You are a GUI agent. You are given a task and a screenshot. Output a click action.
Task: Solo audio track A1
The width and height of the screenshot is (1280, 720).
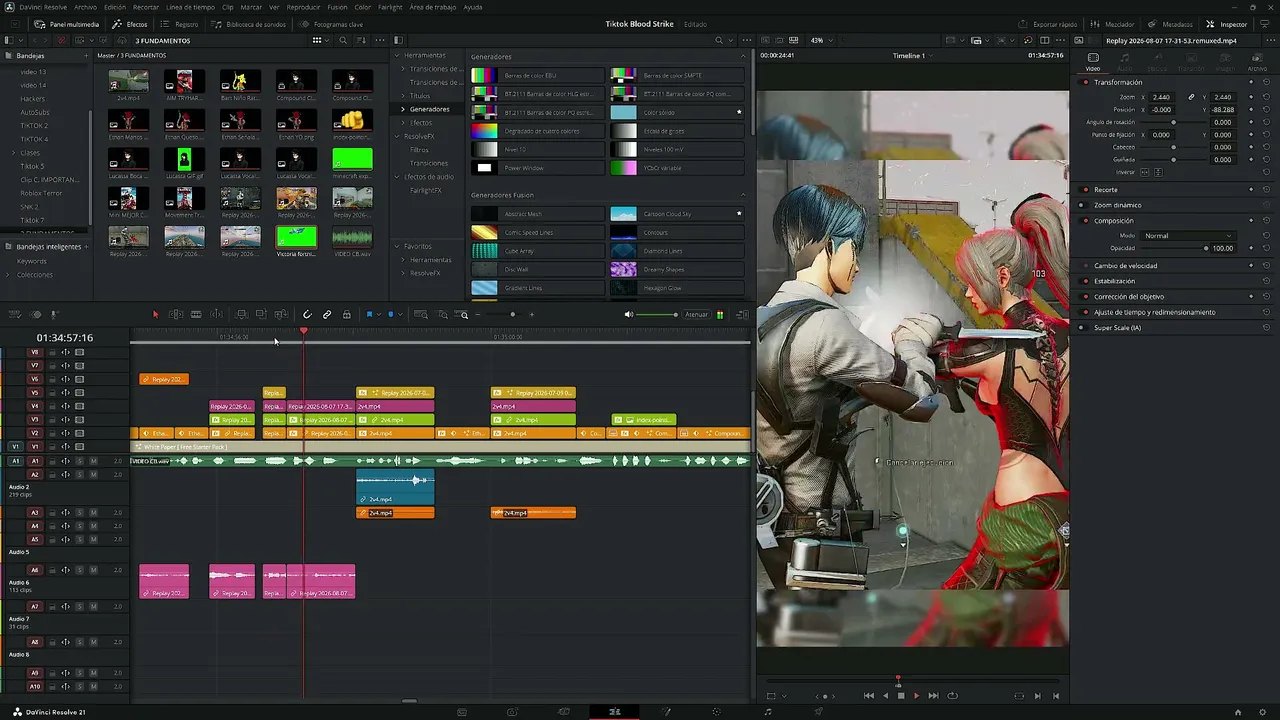click(80, 461)
